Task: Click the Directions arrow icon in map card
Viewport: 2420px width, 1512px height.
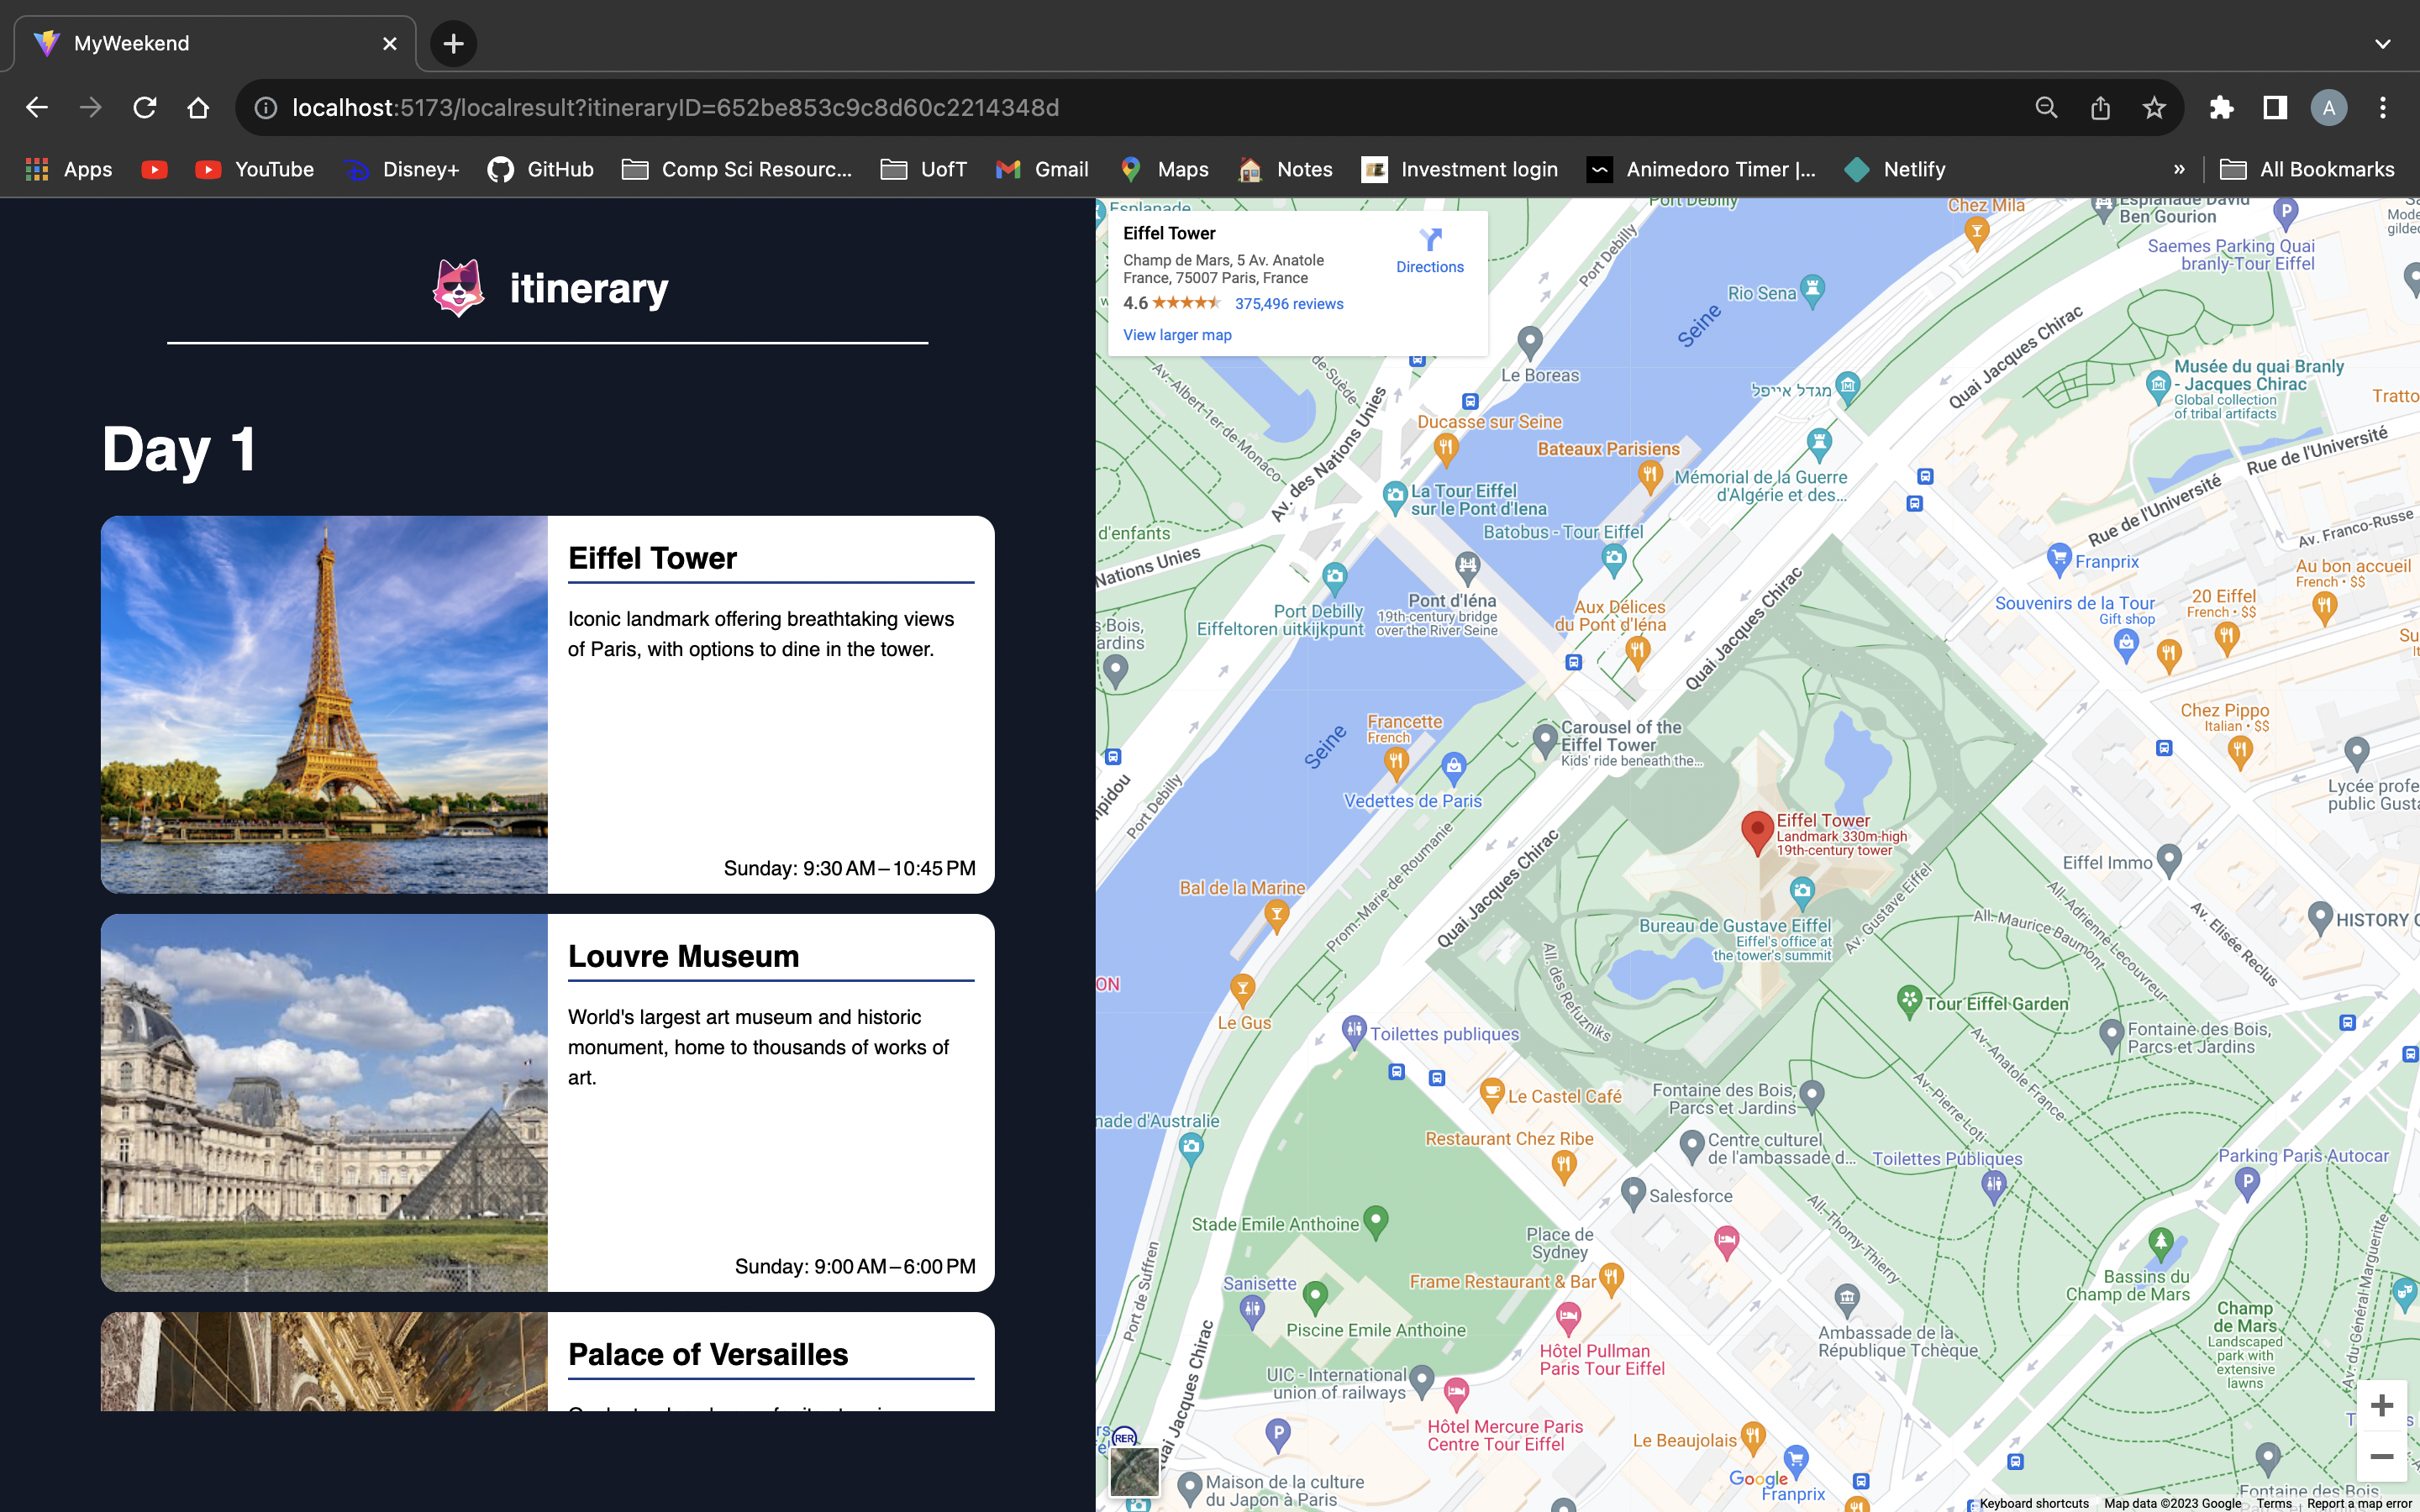Action: point(1430,240)
